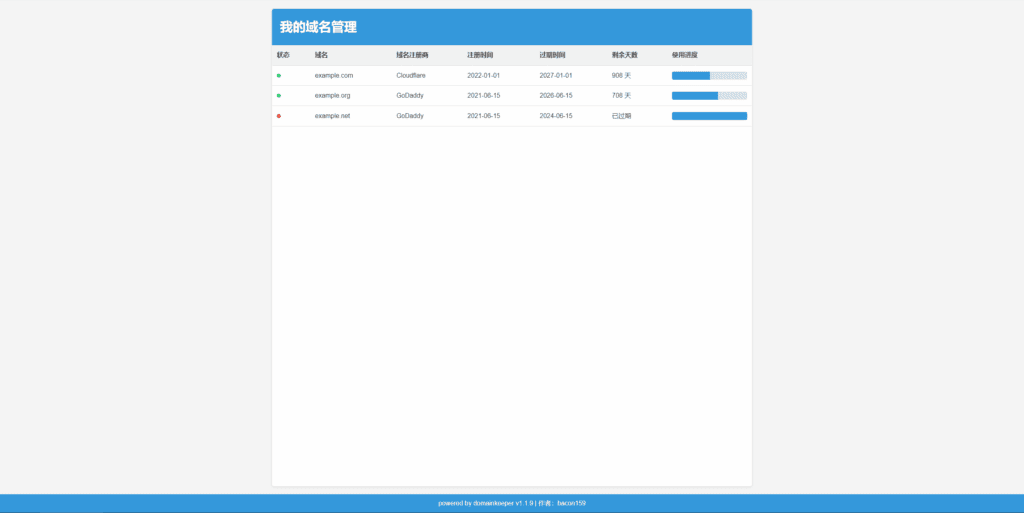This screenshot has height=513, width=1024.
Task: Click GoDaddy in the example.net row
Action: point(410,116)
